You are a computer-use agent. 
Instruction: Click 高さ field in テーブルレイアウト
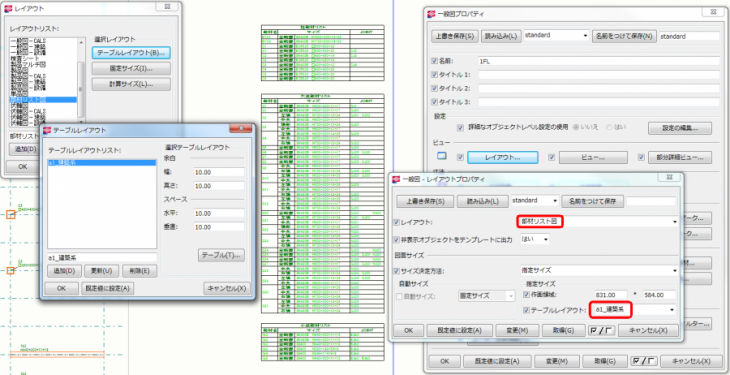pyautogui.click(x=219, y=186)
